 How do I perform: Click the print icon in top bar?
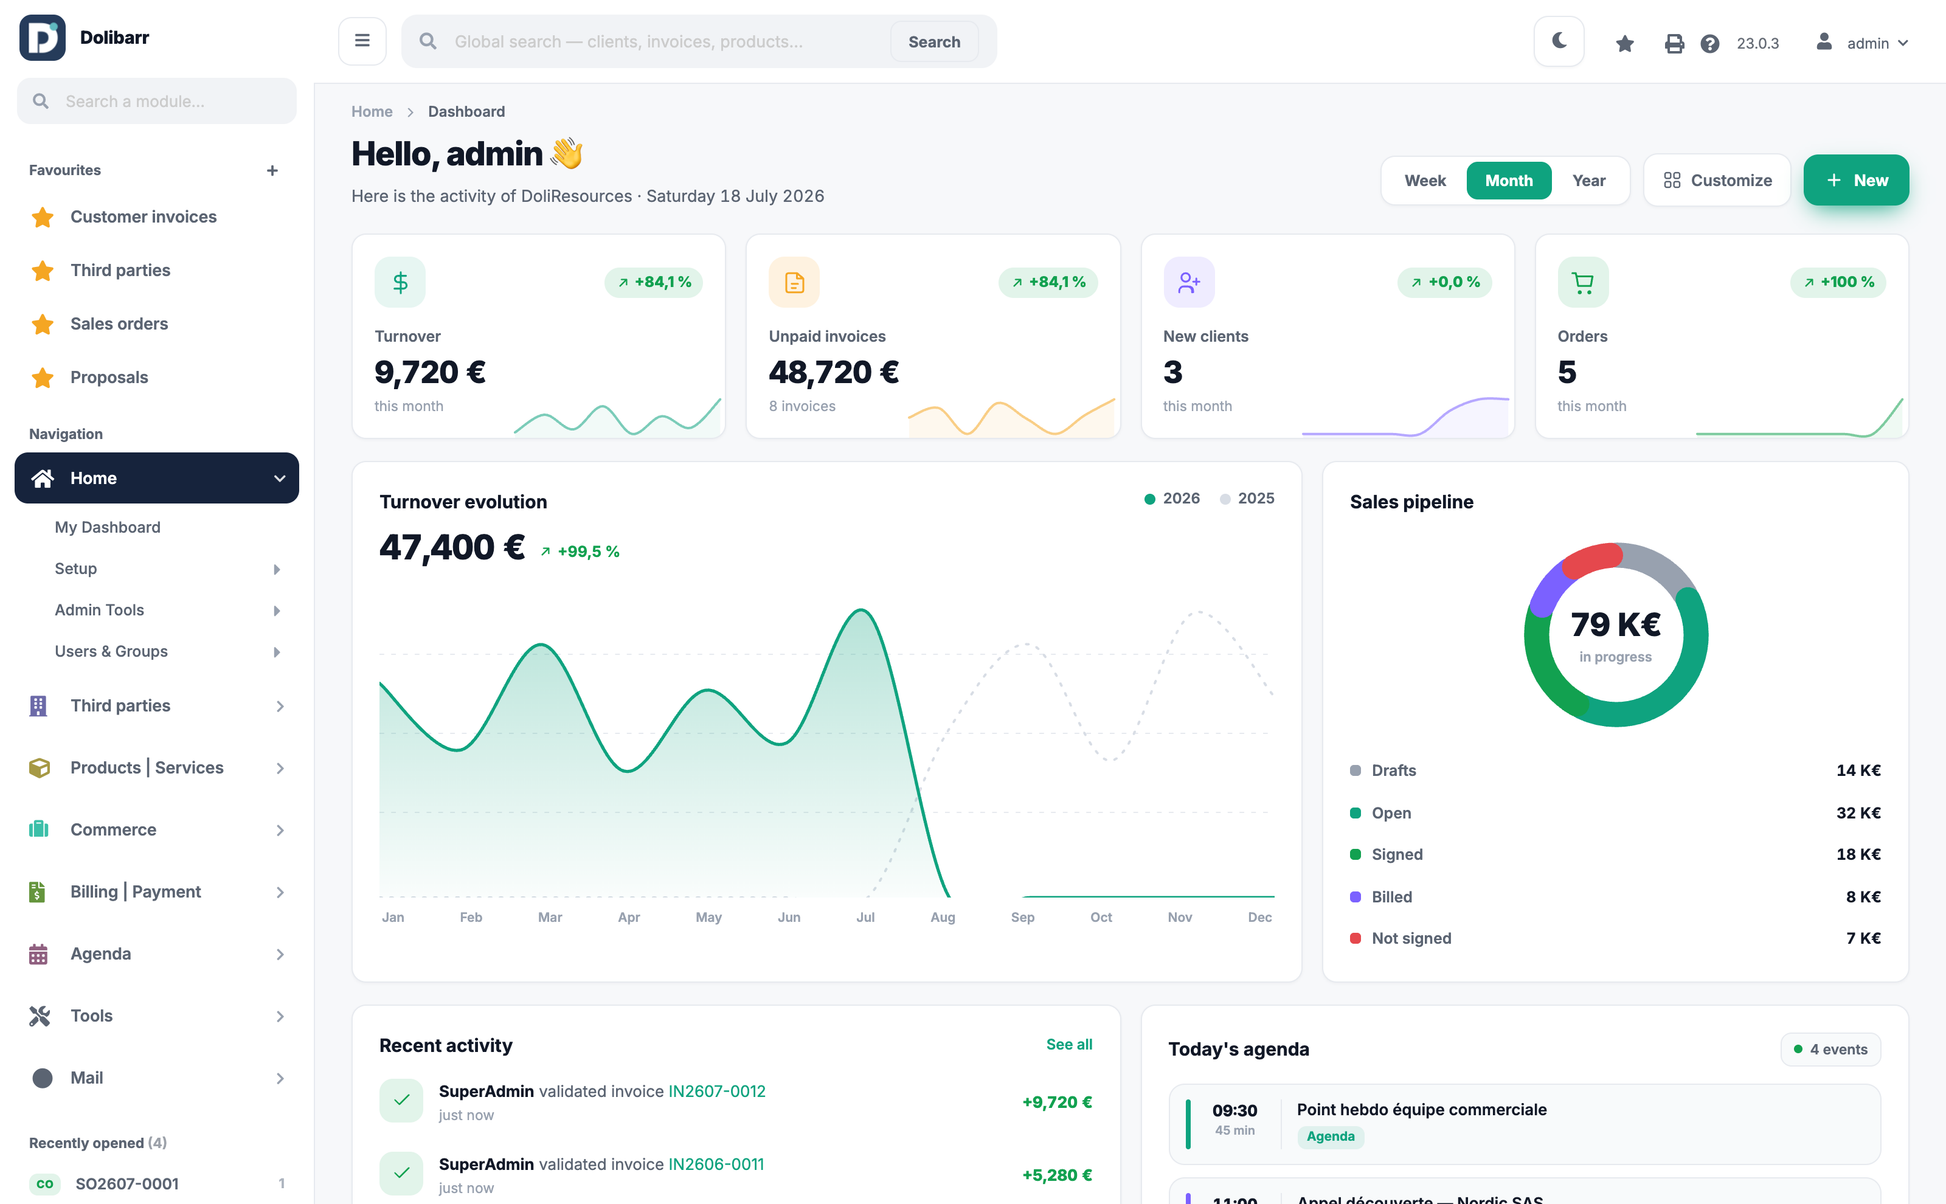[x=1674, y=43]
